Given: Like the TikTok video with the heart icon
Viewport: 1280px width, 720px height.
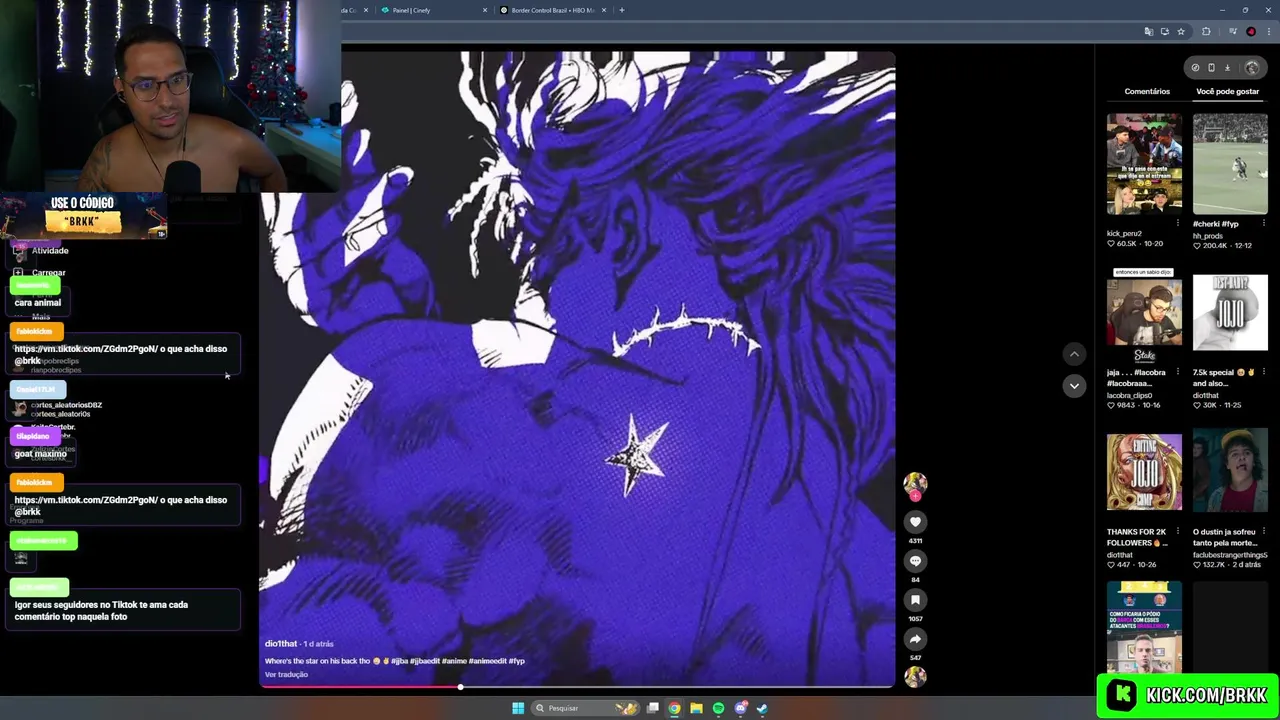Looking at the screenshot, I should (x=915, y=522).
